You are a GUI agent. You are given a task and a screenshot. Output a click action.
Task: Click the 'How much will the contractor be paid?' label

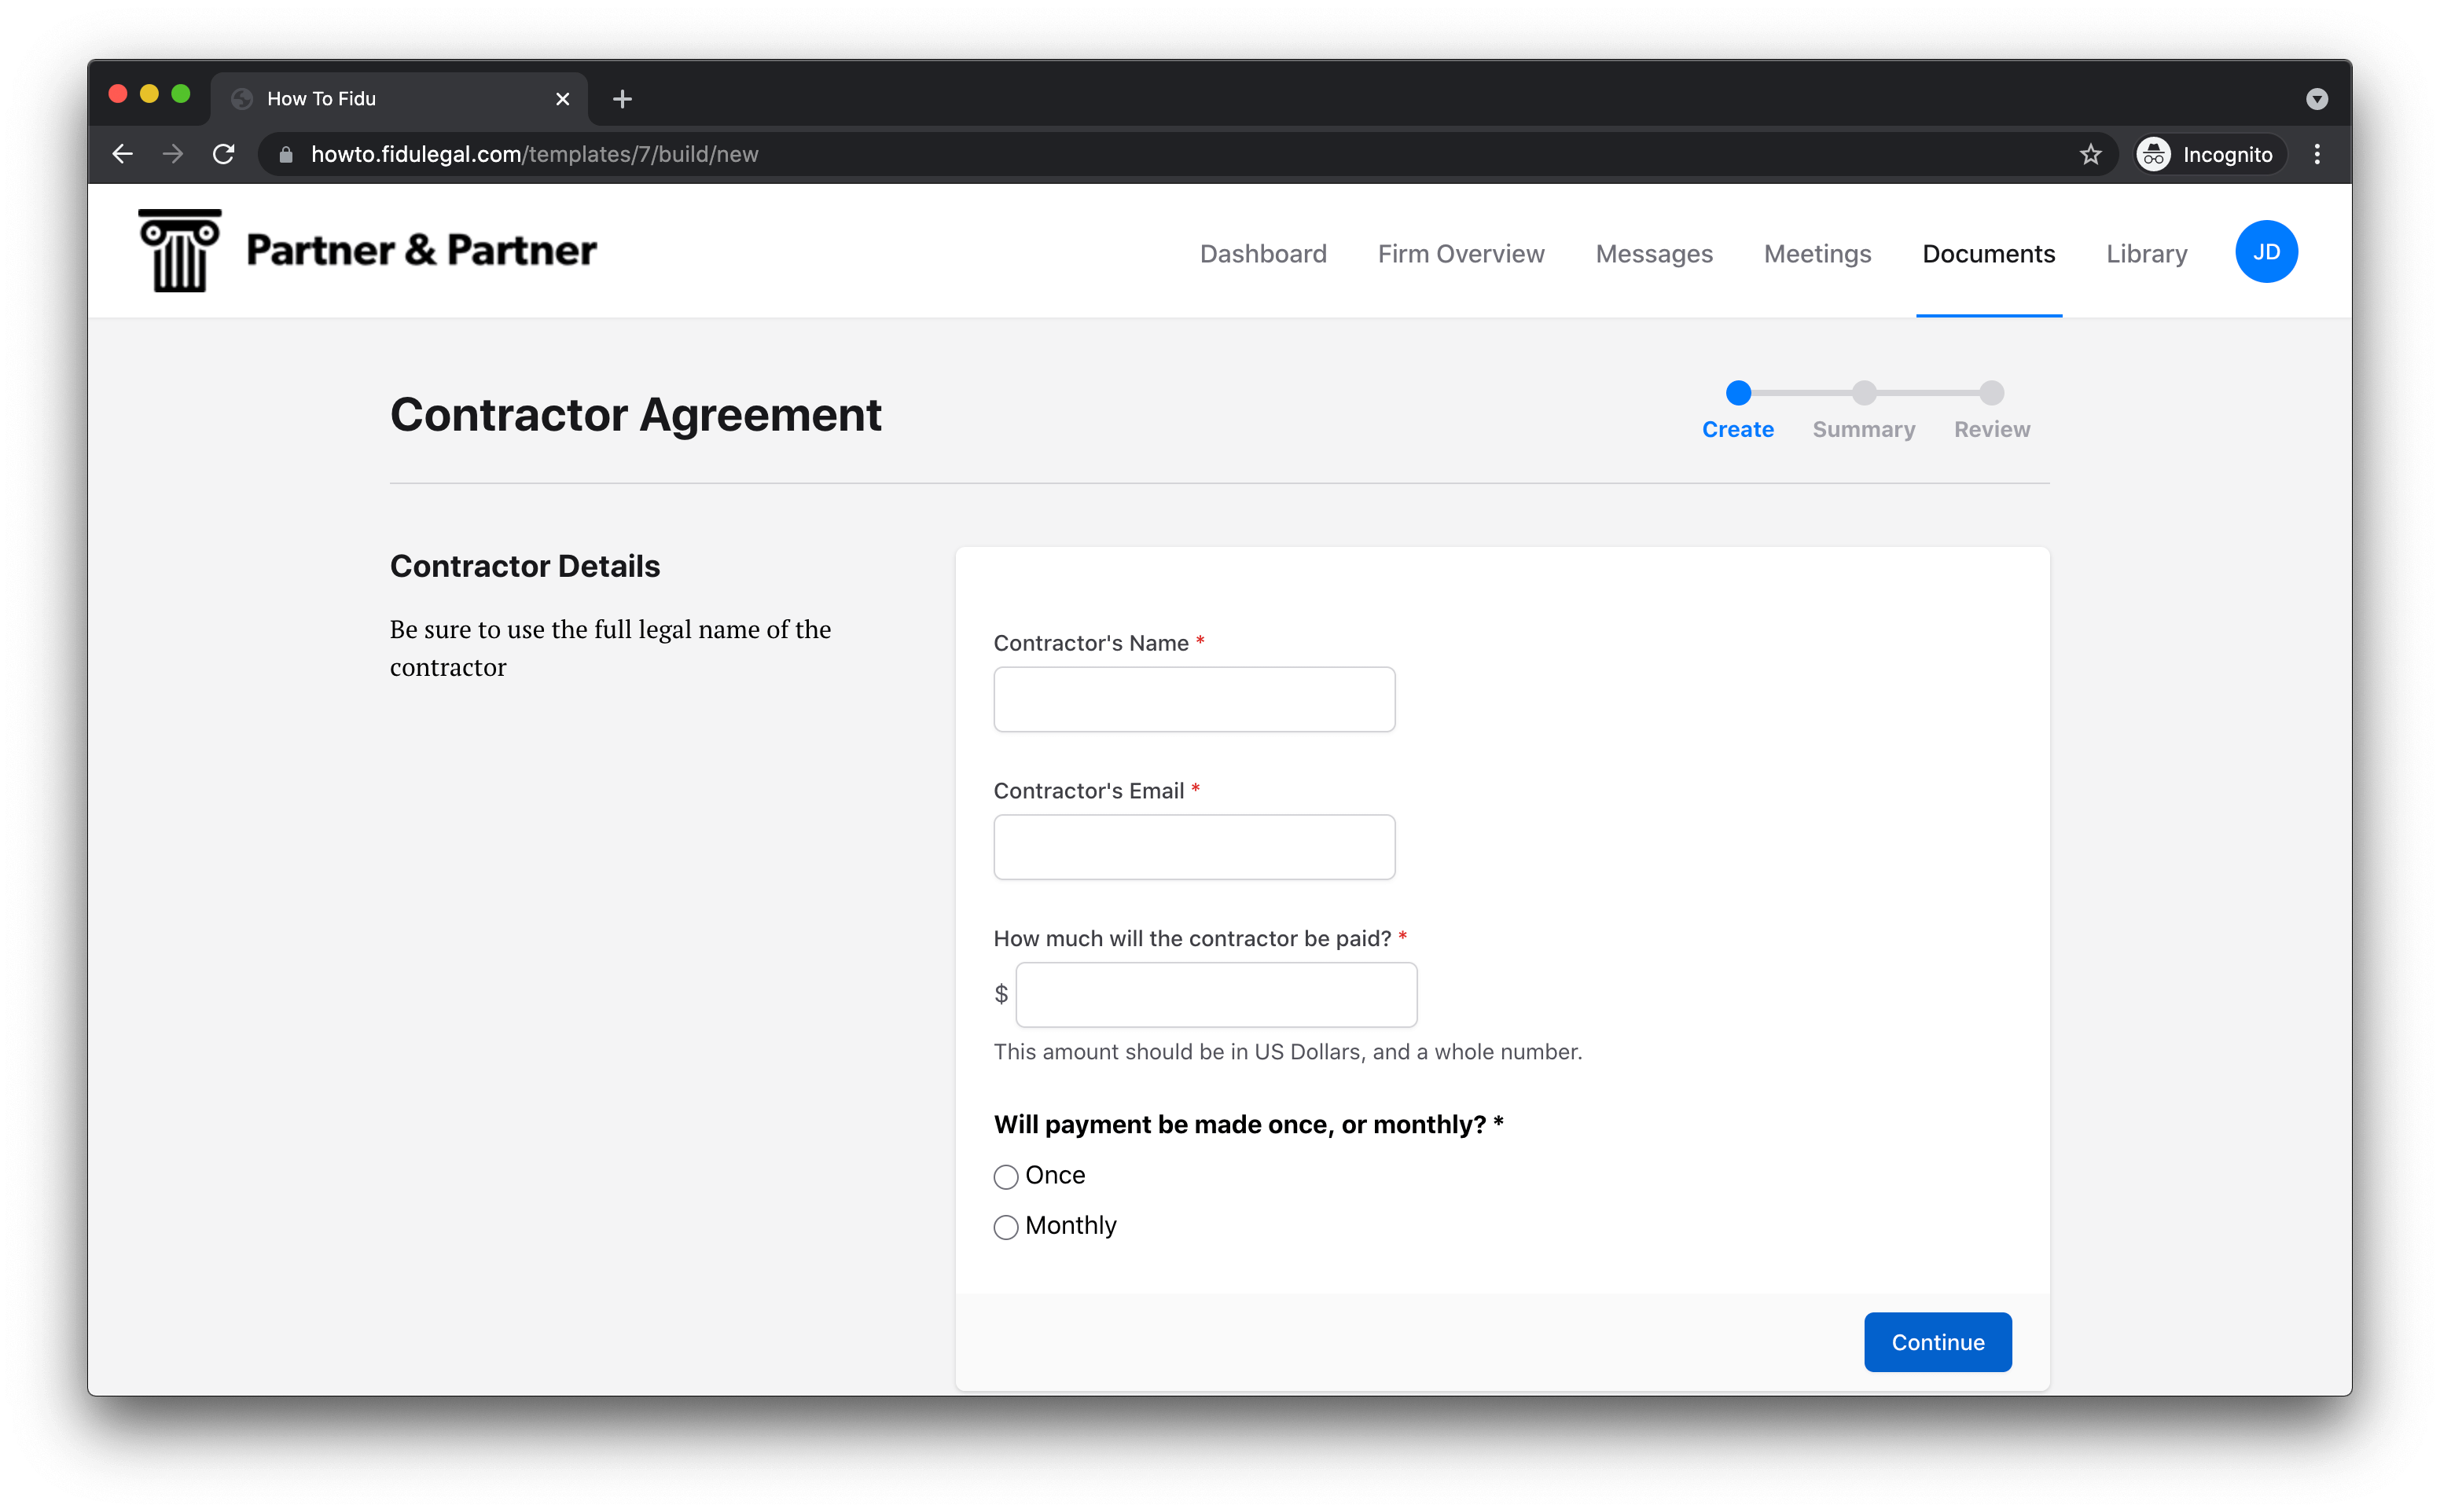(x=1192, y=938)
